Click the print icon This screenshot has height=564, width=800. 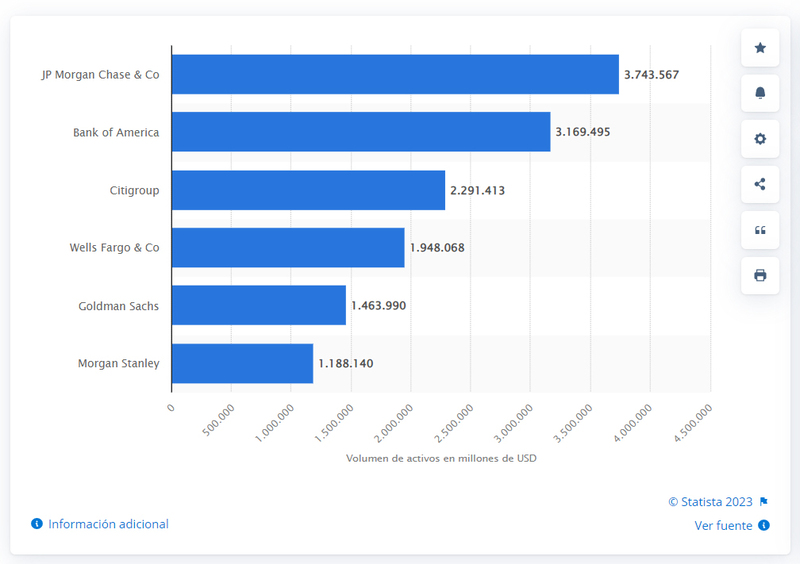point(760,276)
